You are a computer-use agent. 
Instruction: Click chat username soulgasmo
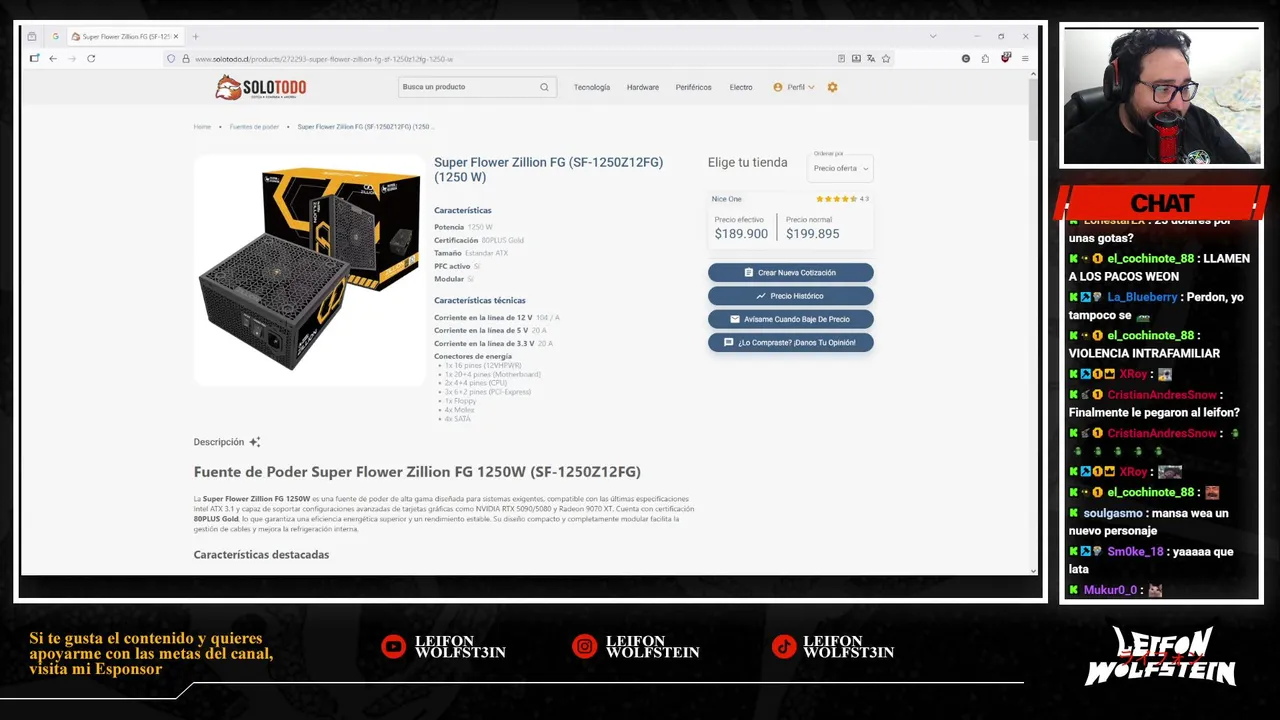[x=1114, y=513]
